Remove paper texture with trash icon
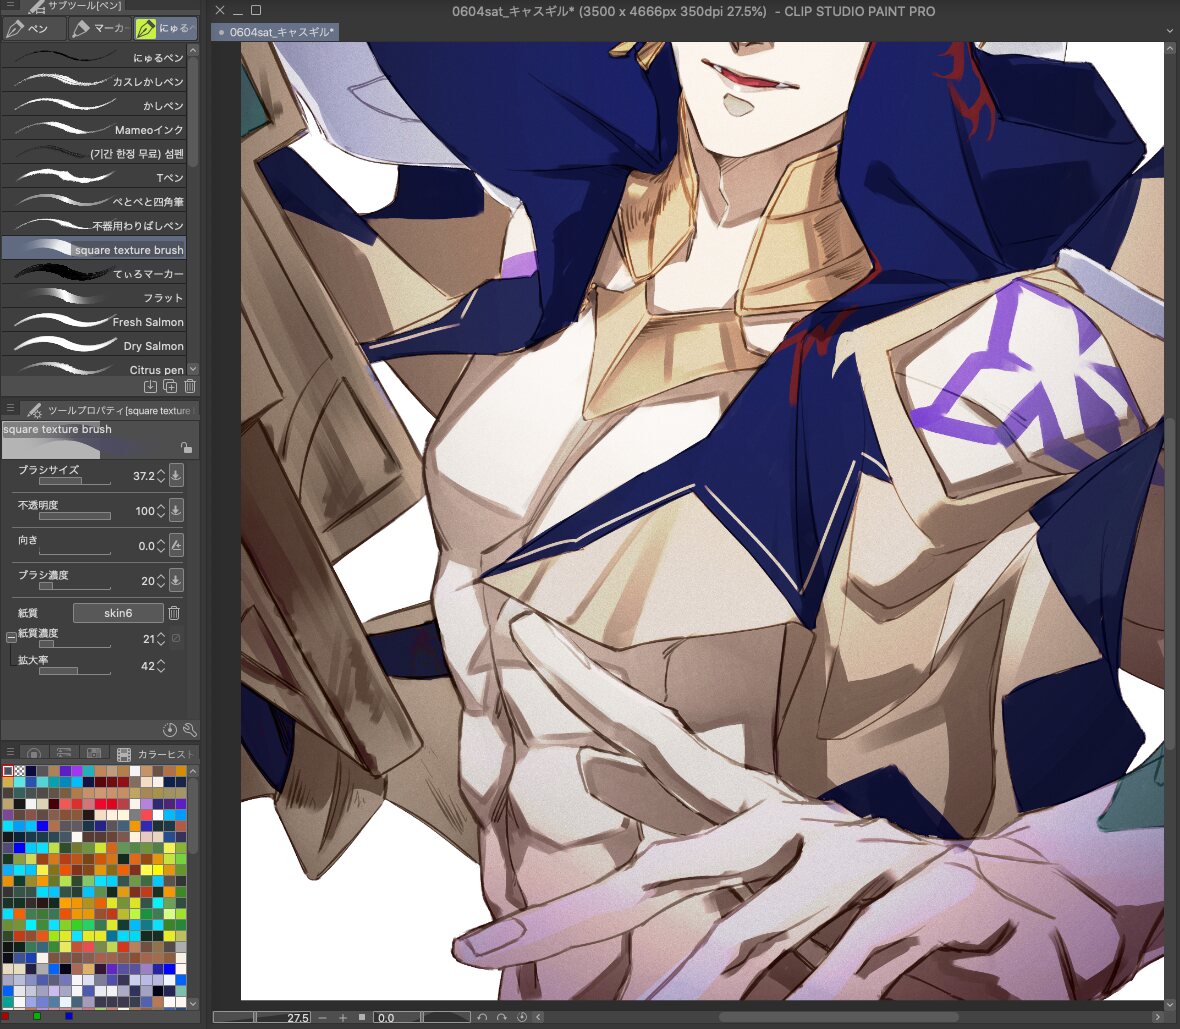Viewport: 1180px width, 1029px height. (x=174, y=613)
